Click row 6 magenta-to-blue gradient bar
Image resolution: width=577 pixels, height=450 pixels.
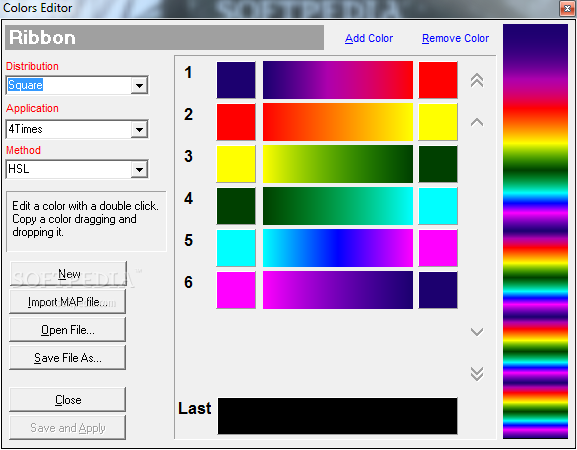tap(338, 290)
